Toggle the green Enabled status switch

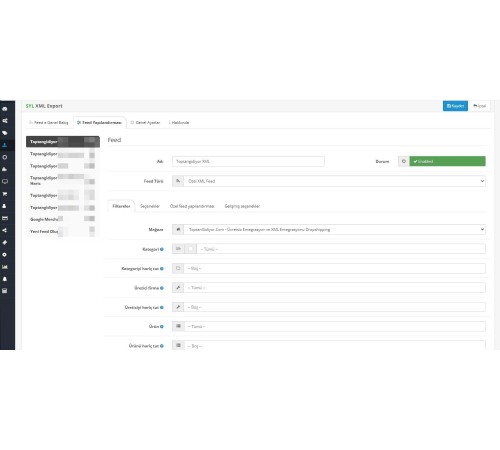(447, 161)
